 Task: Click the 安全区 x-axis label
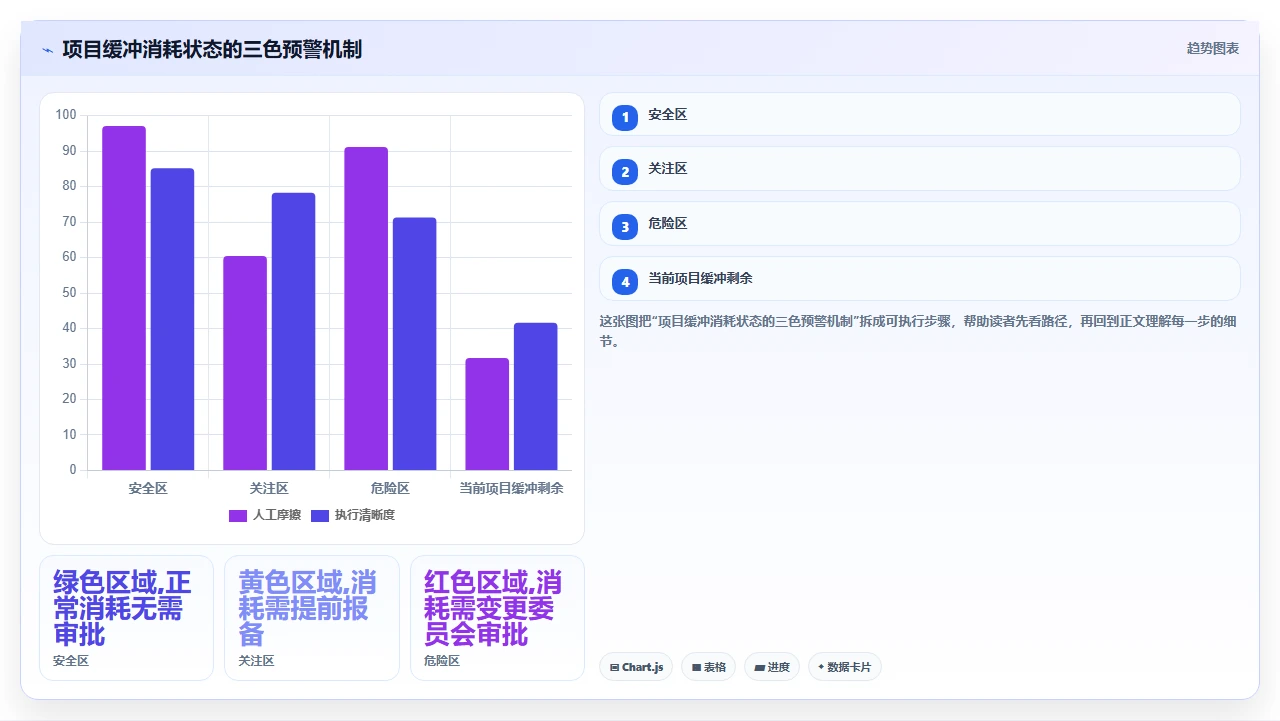point(148,488)
